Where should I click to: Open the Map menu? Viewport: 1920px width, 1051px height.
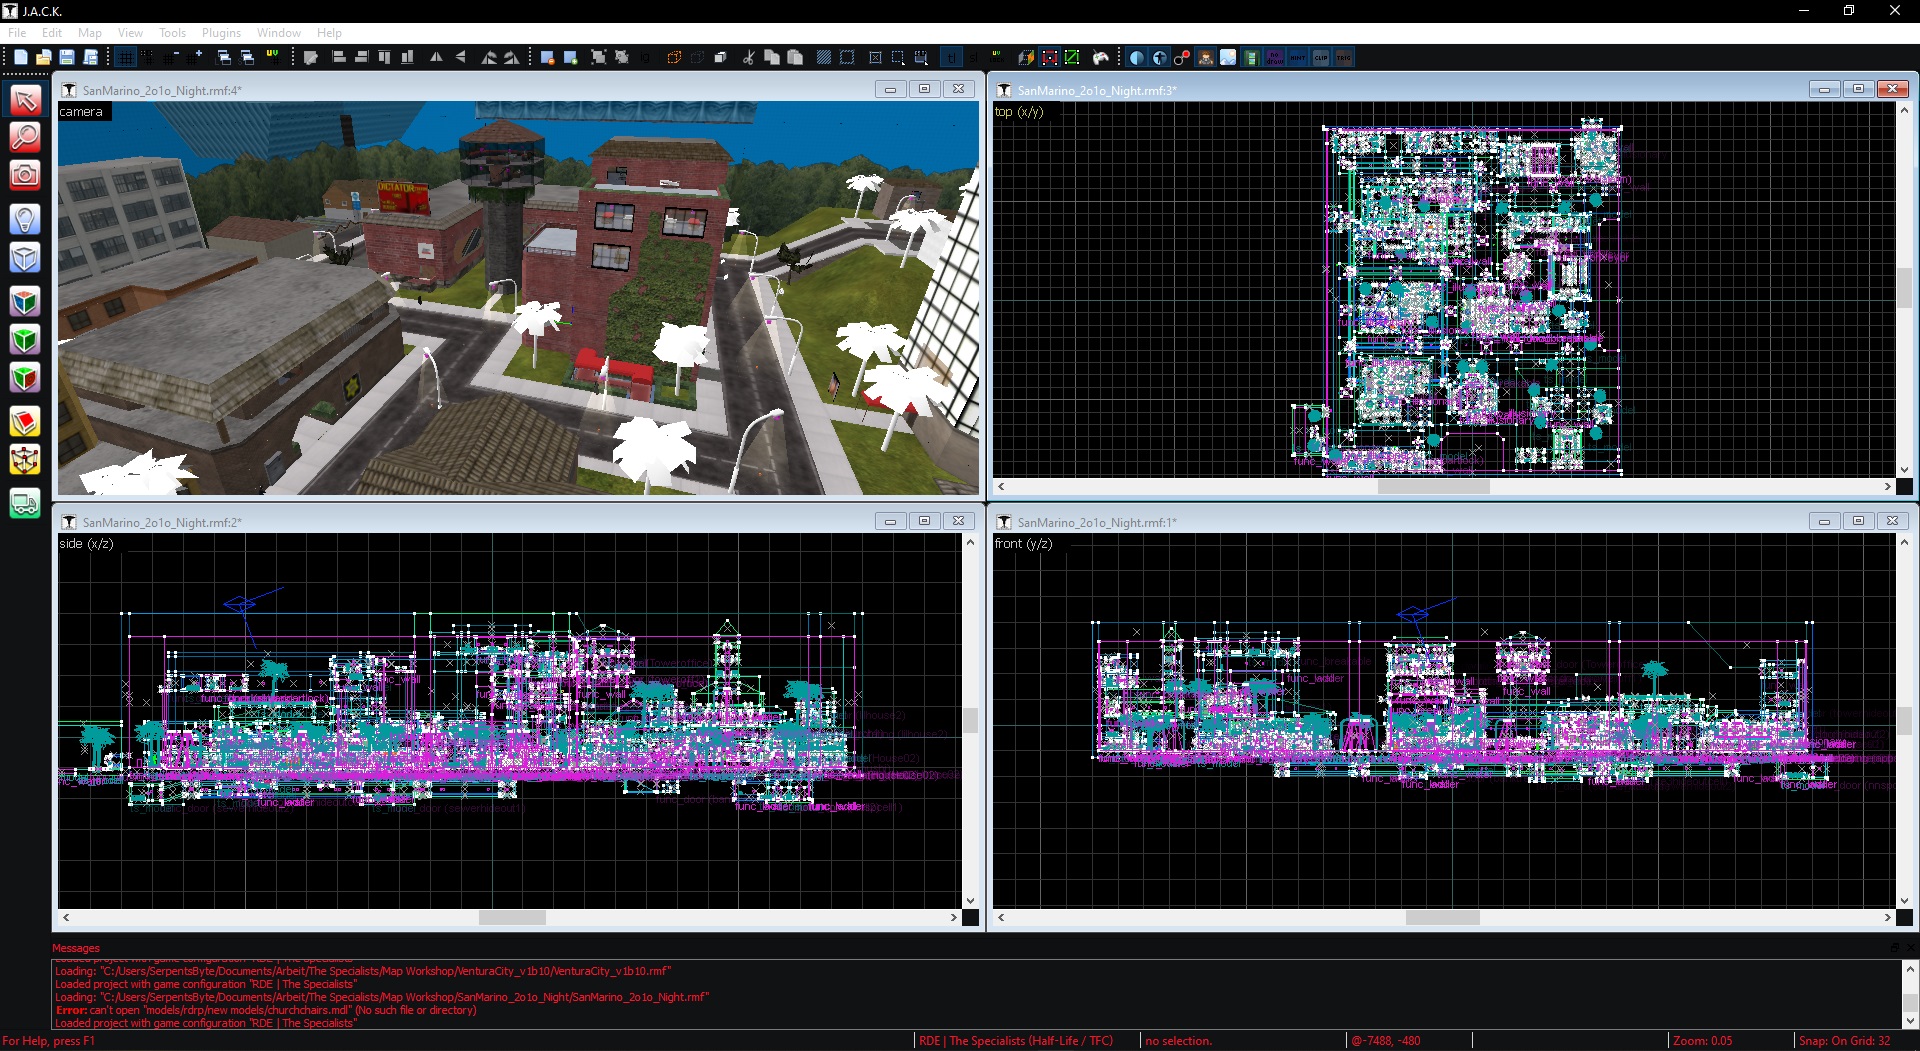pyautogui.click(x=90, y=33)
